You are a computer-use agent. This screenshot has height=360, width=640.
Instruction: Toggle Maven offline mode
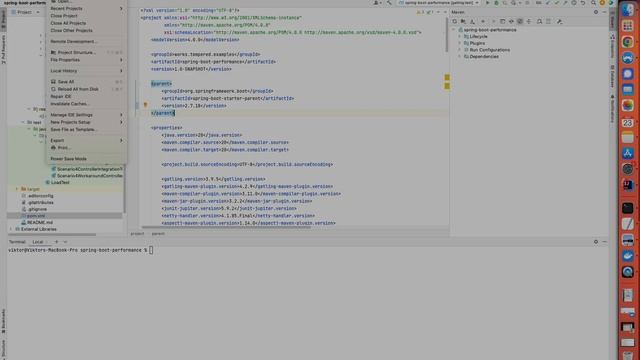click(511, 21)
